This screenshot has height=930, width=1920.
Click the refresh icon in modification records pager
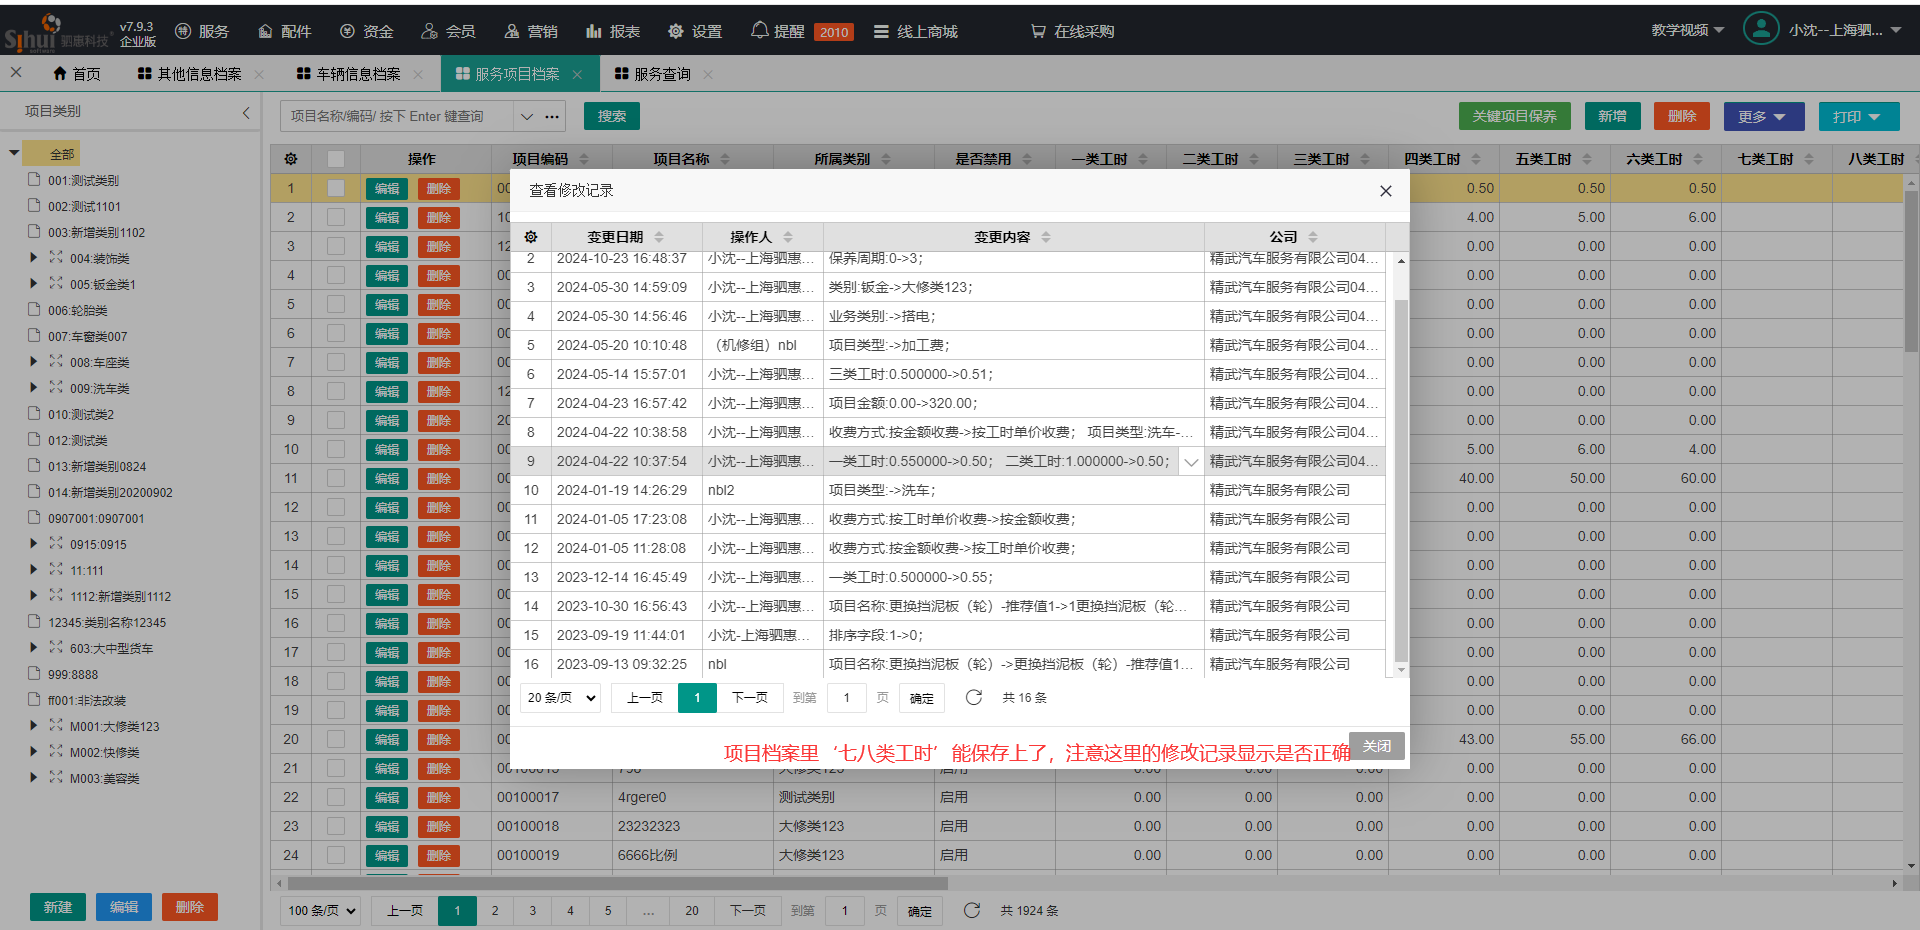coord(973,697)
